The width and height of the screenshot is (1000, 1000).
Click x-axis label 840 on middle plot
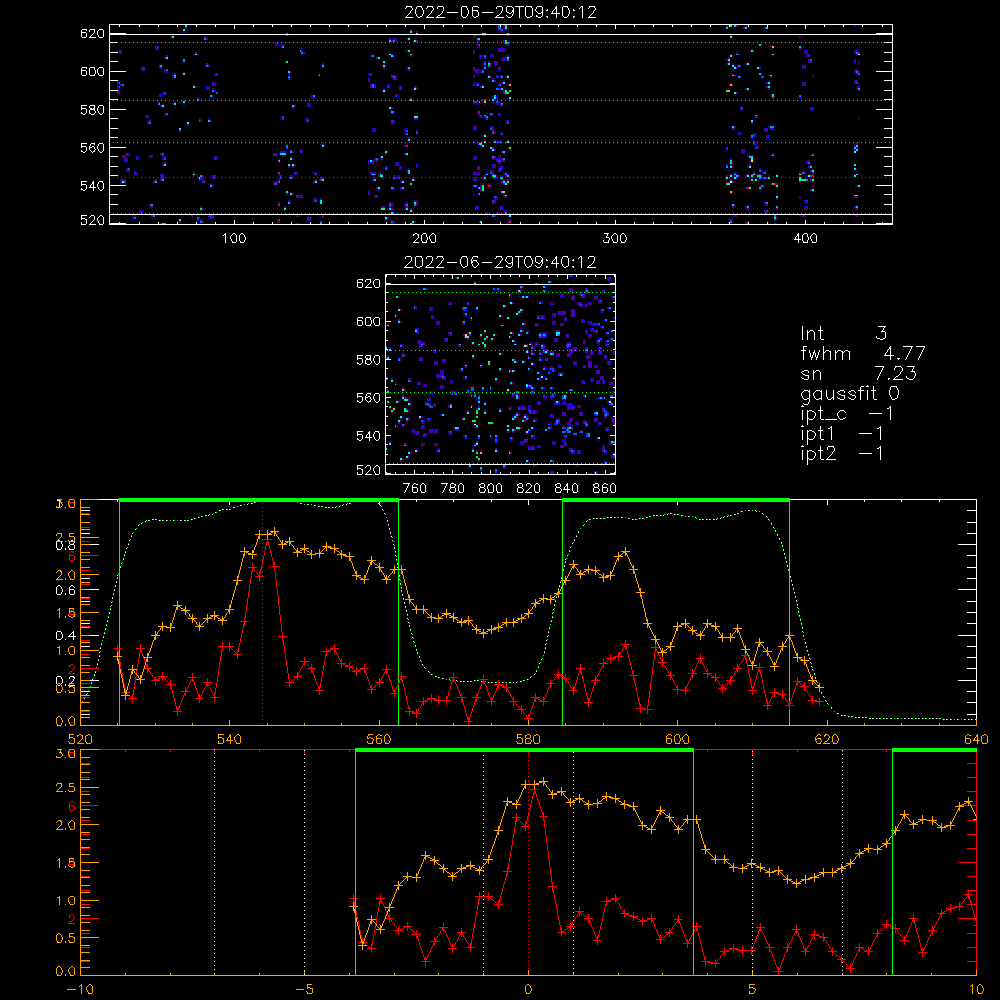pos(566,489)
